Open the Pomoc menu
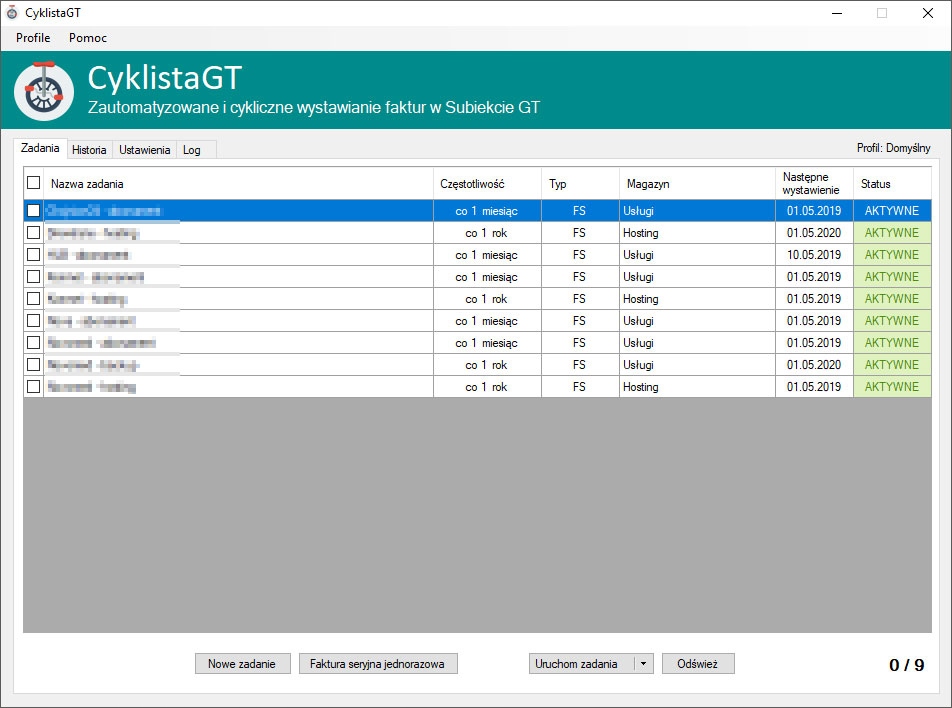This screenshot has height=708, width=952. (88, 38)
